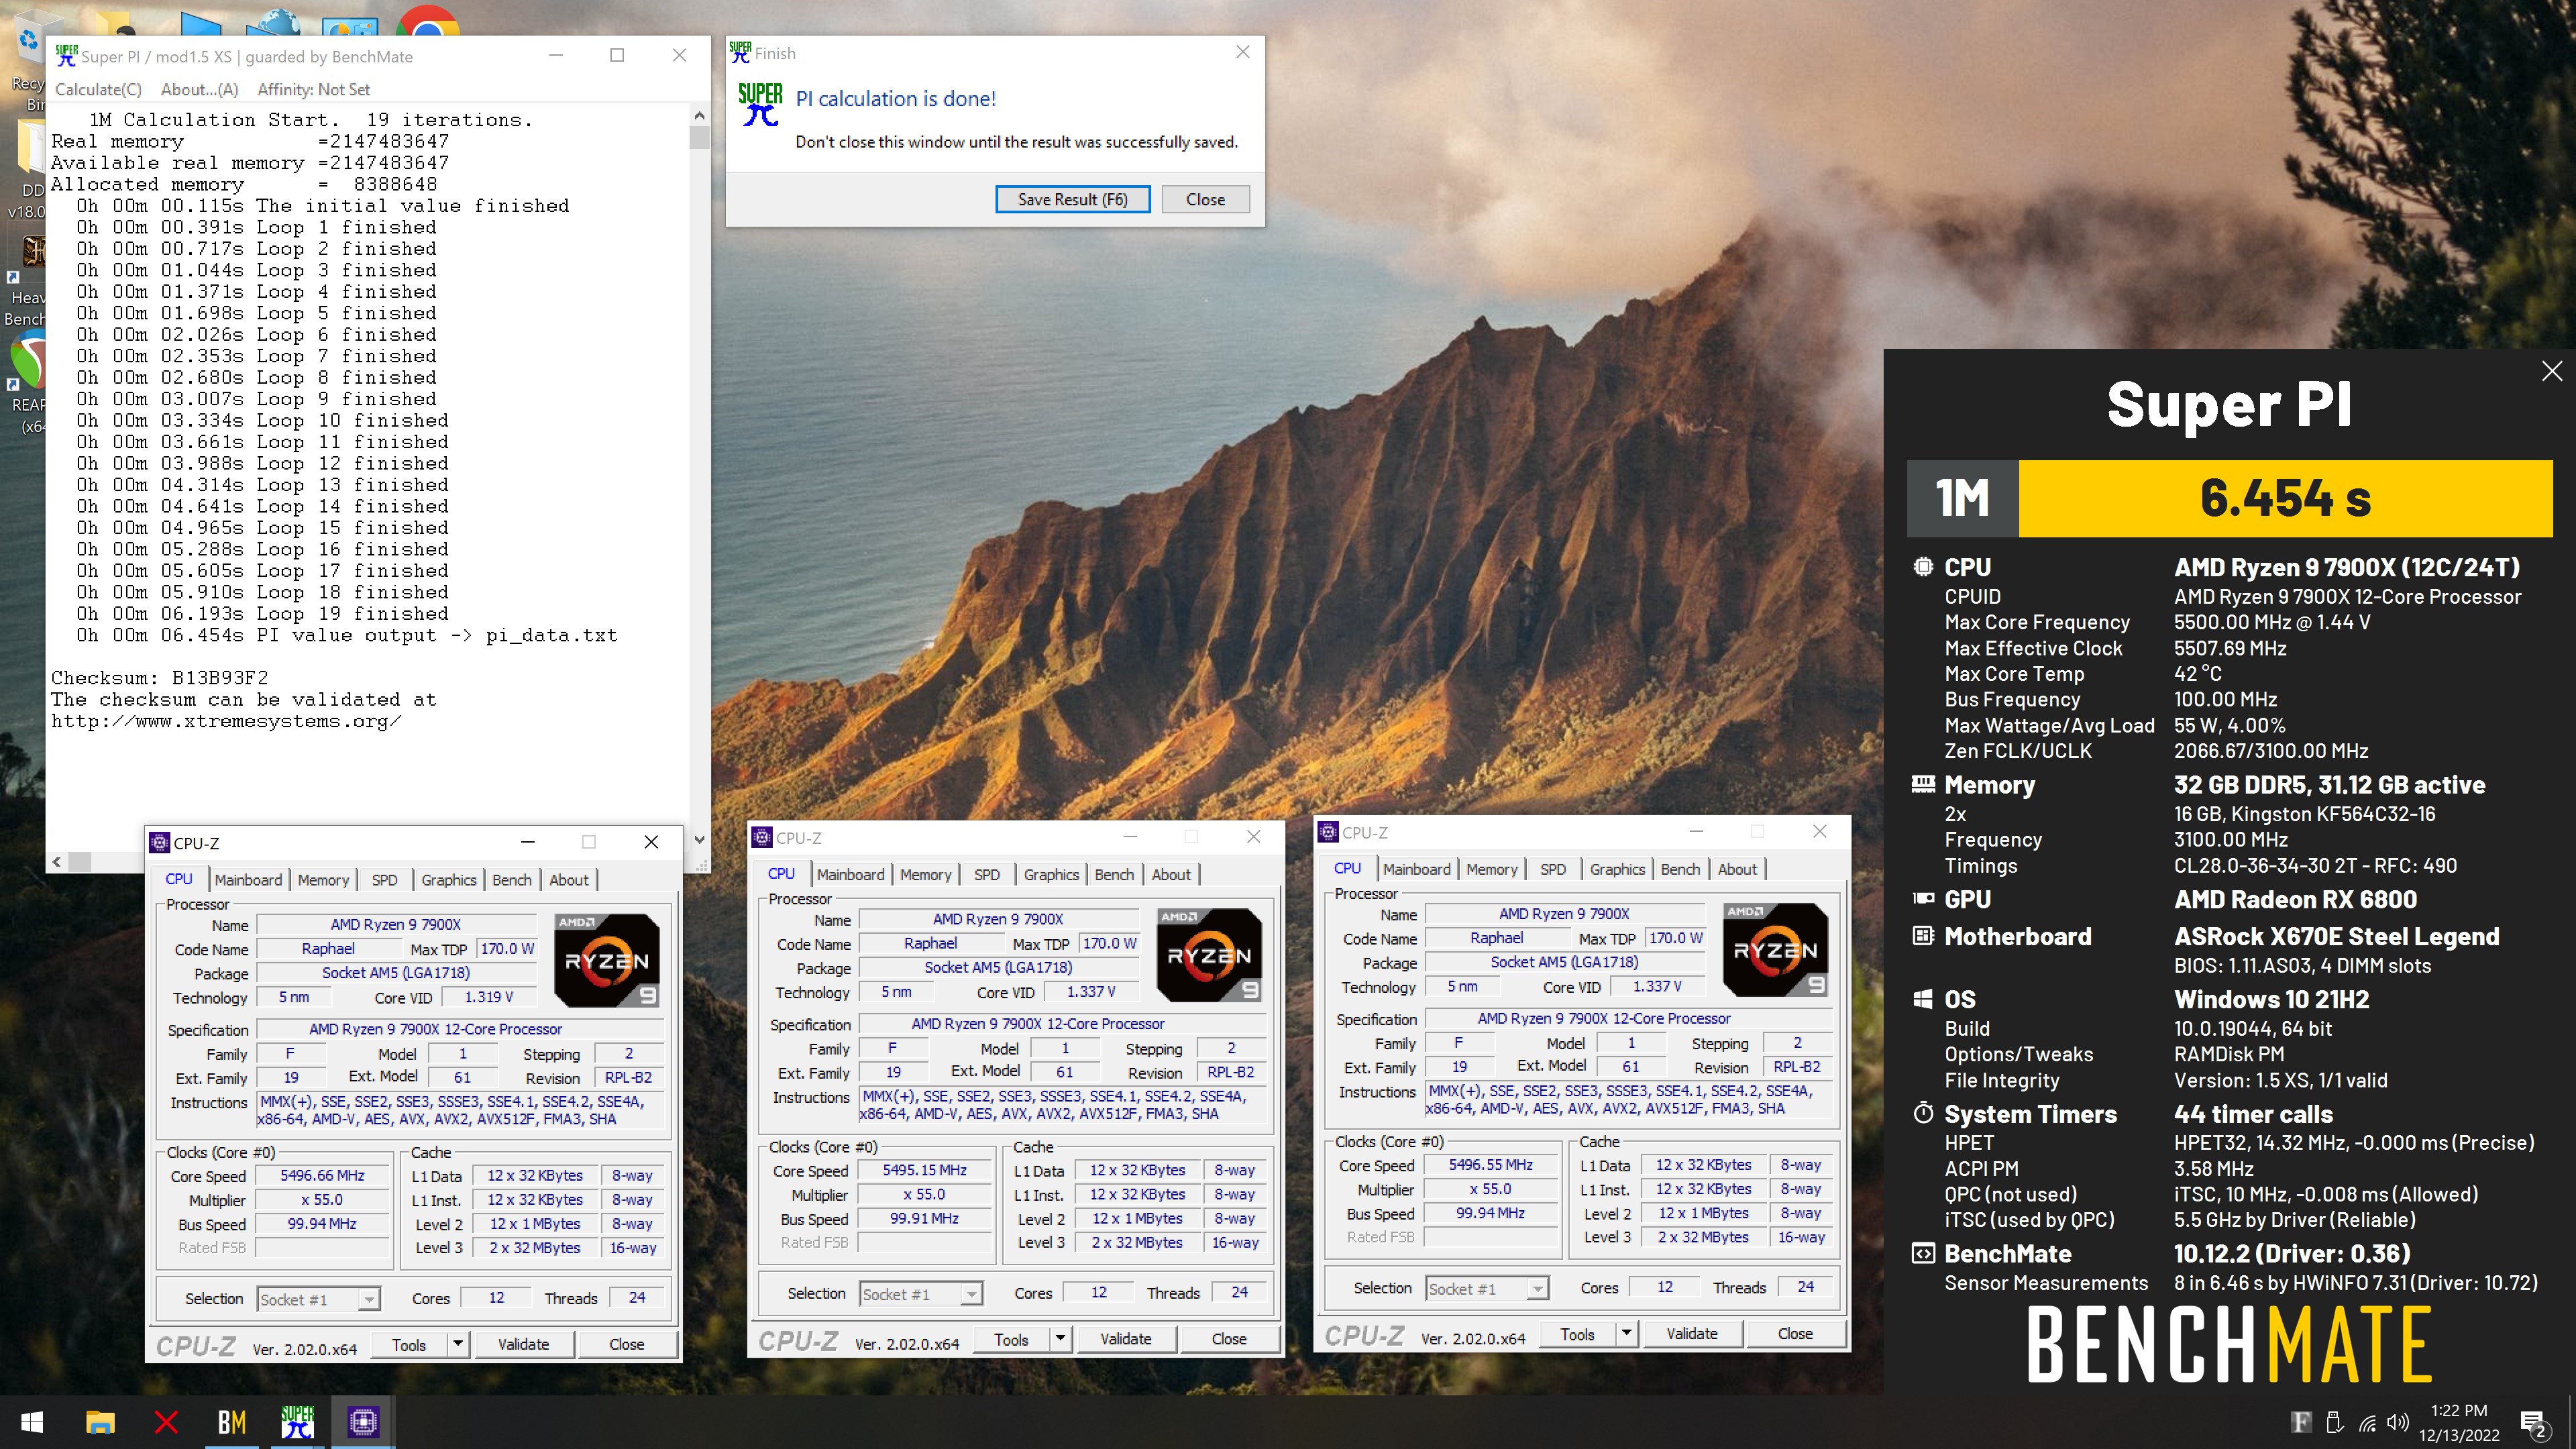Click Super PI horizontal scroll left arrow
Image resolution: width=2576 pixels, height=1449 pixels.
[x=57, y=861]
